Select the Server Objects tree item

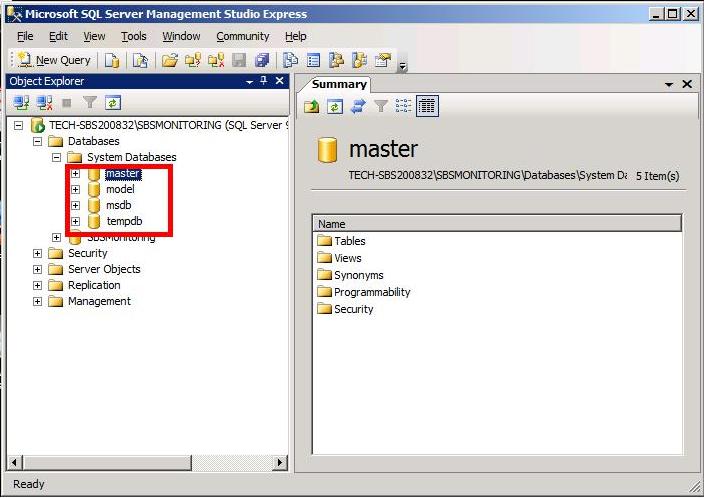[104, 269]
